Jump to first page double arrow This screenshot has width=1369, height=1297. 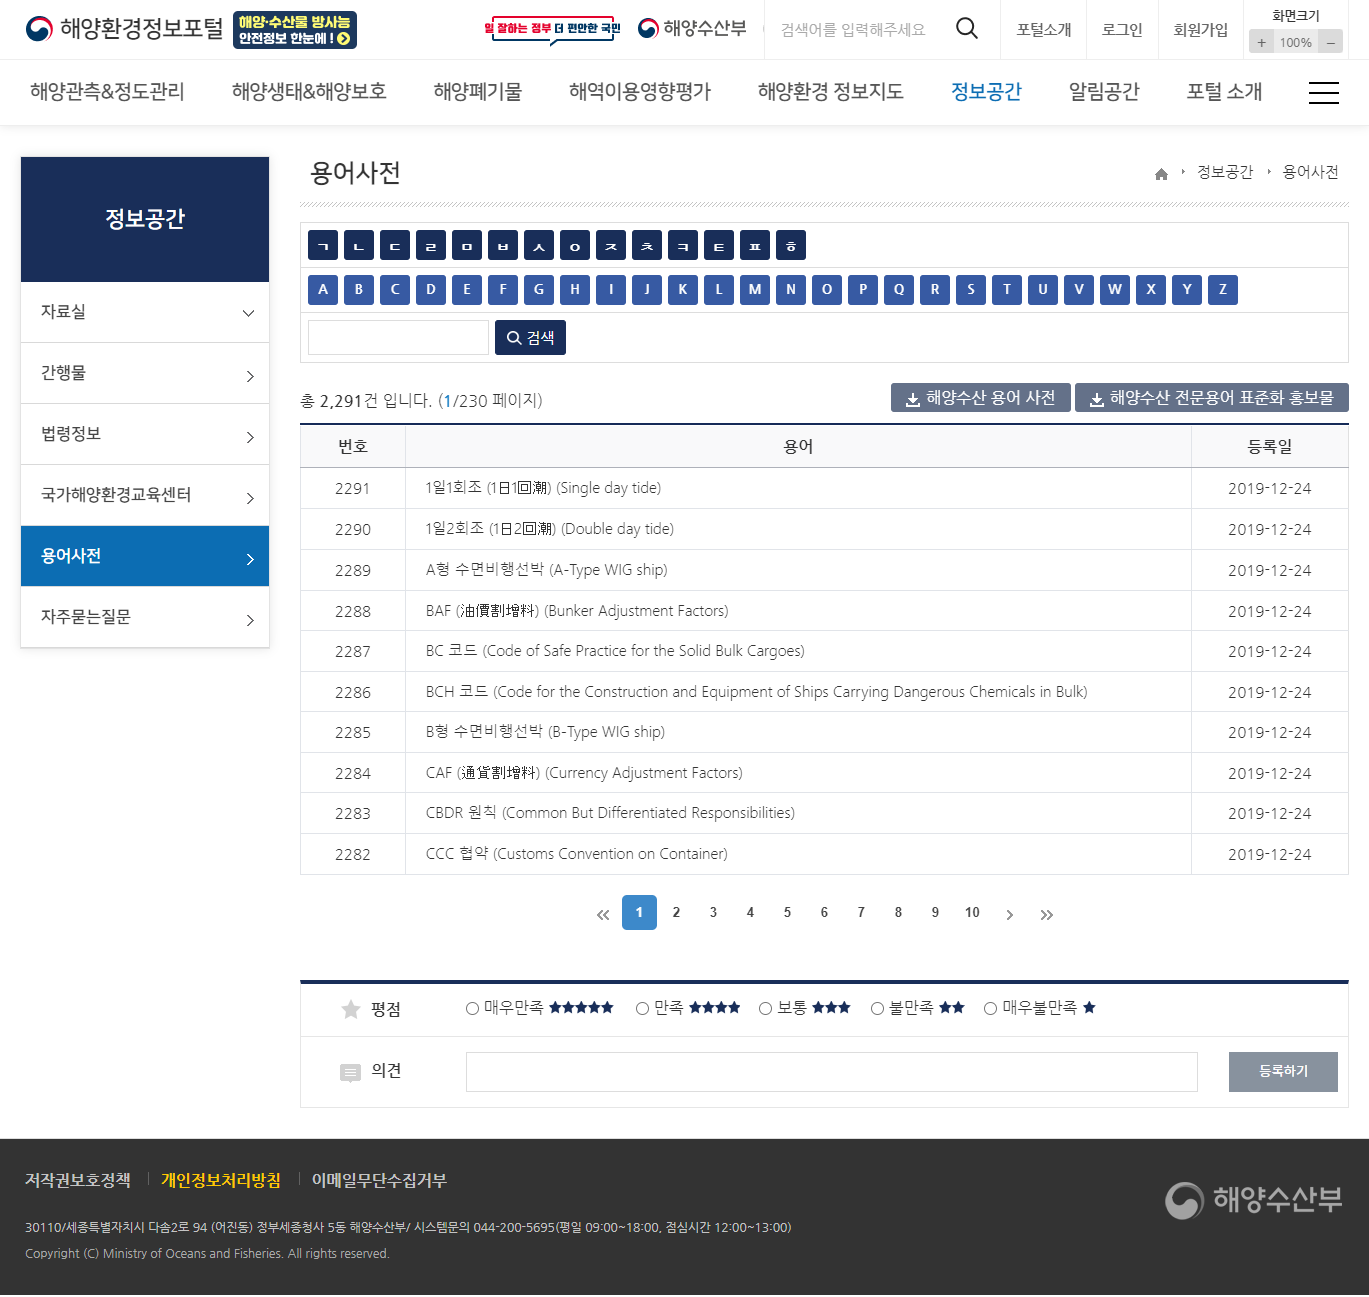(x=602, y=914)
